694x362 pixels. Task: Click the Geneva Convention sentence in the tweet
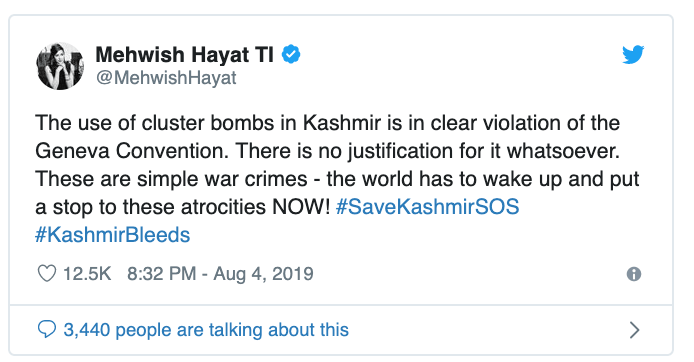(328, 151)
